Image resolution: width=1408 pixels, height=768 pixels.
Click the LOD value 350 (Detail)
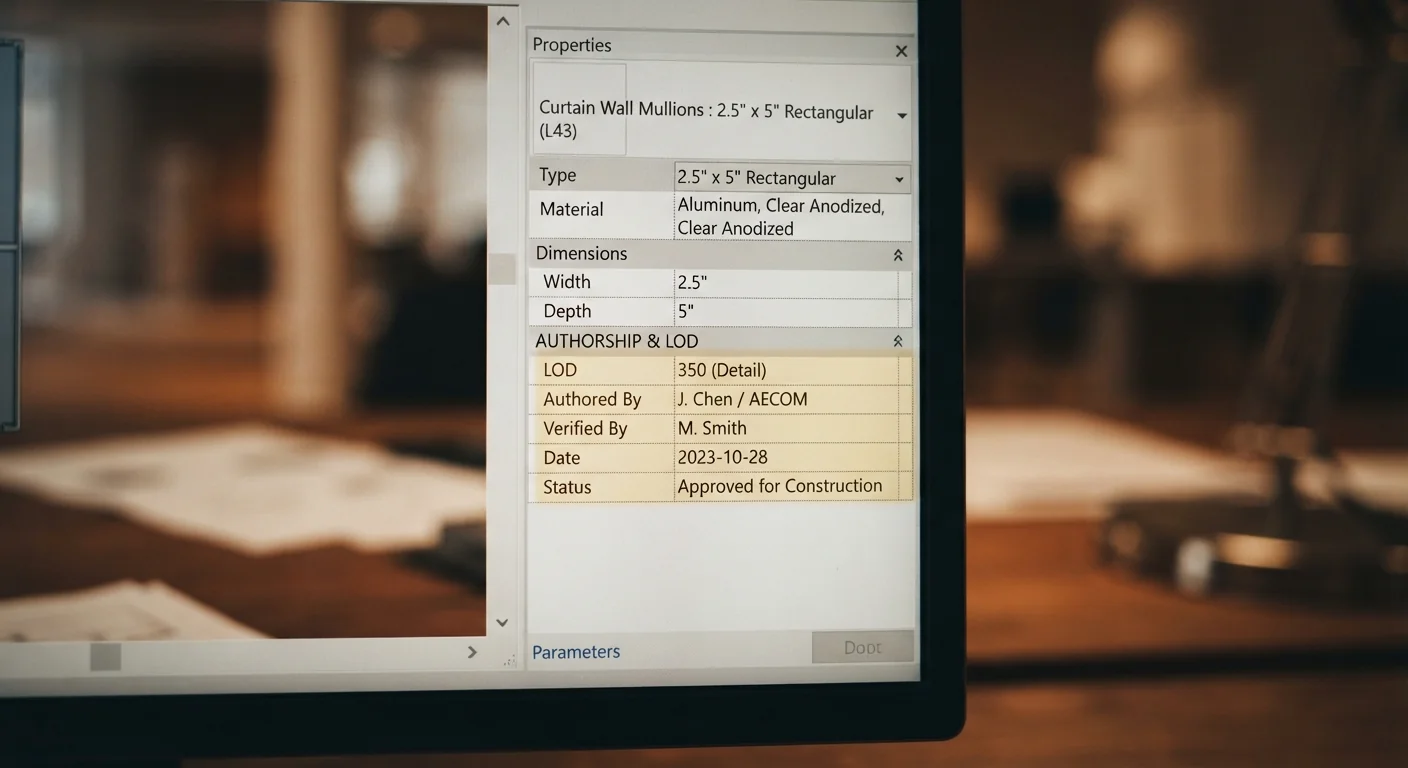pyautogui.click(x=786, y=370)
